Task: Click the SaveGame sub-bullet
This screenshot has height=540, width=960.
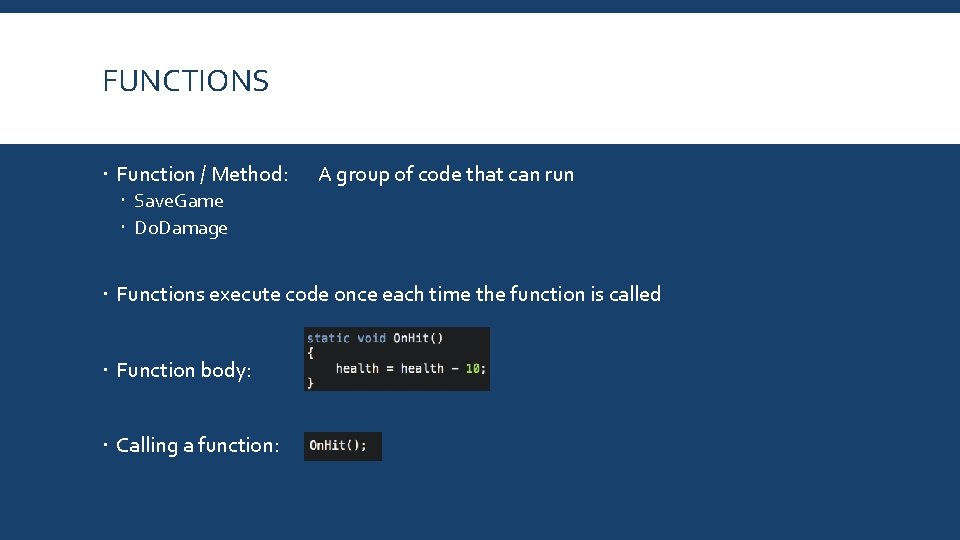Action: 179,201
